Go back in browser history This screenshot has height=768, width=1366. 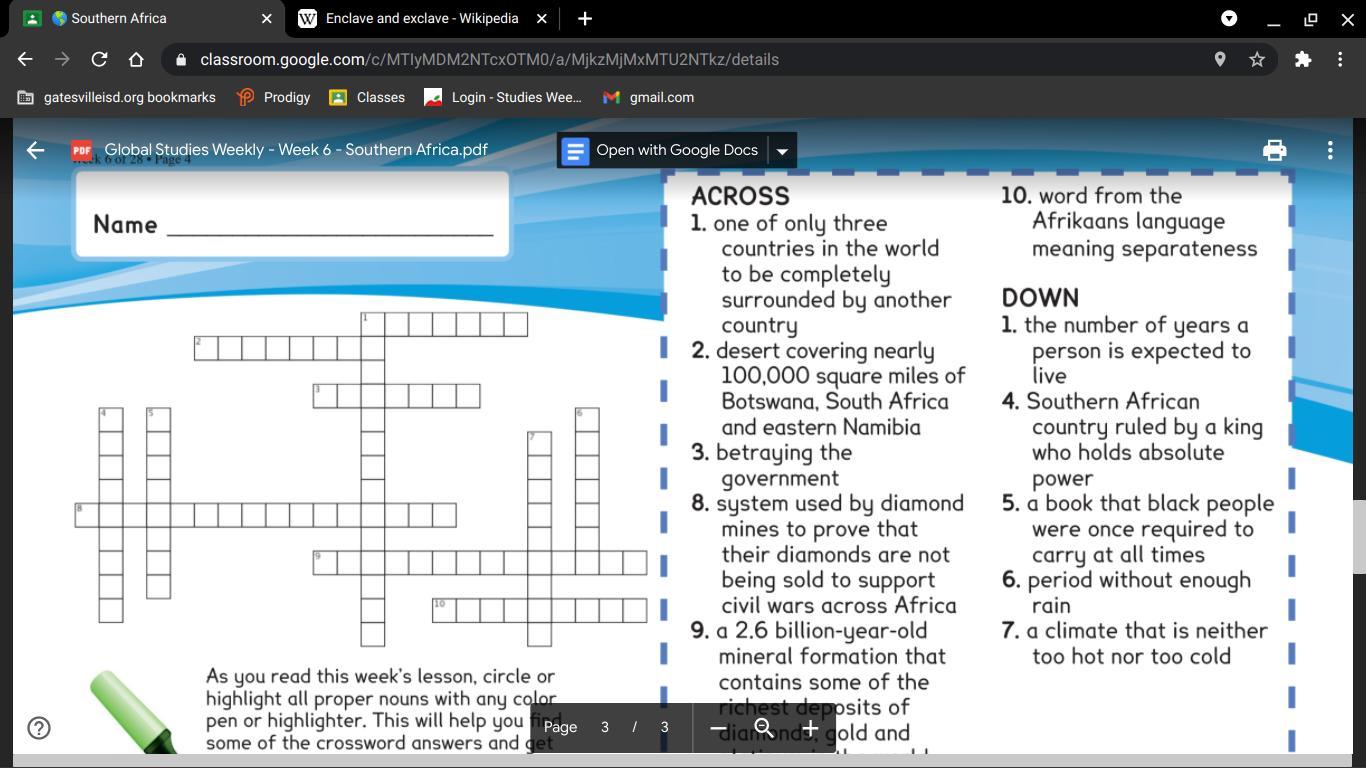click(25, 59)
